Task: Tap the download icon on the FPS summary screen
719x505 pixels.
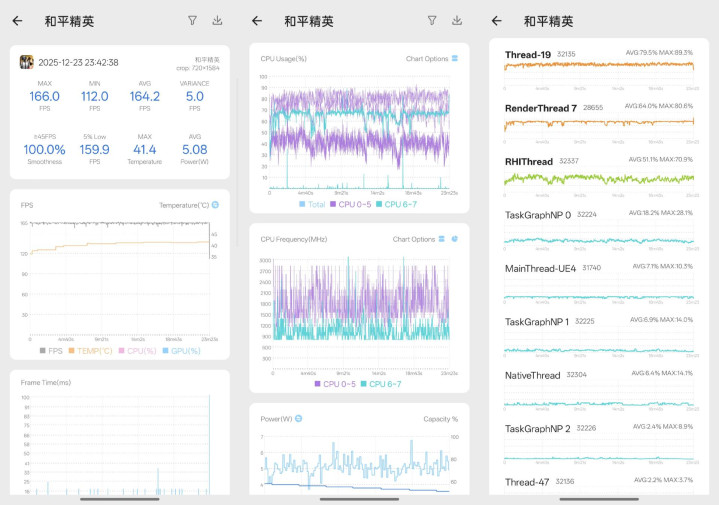Action: pos(218,20)
